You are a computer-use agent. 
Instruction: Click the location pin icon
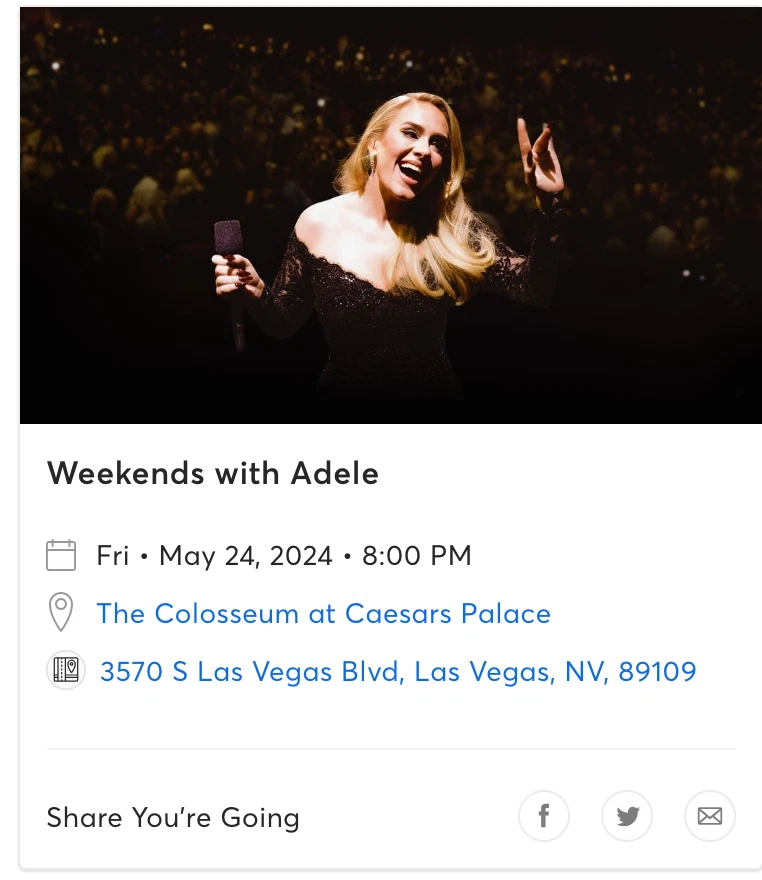(x=61, y=612)
